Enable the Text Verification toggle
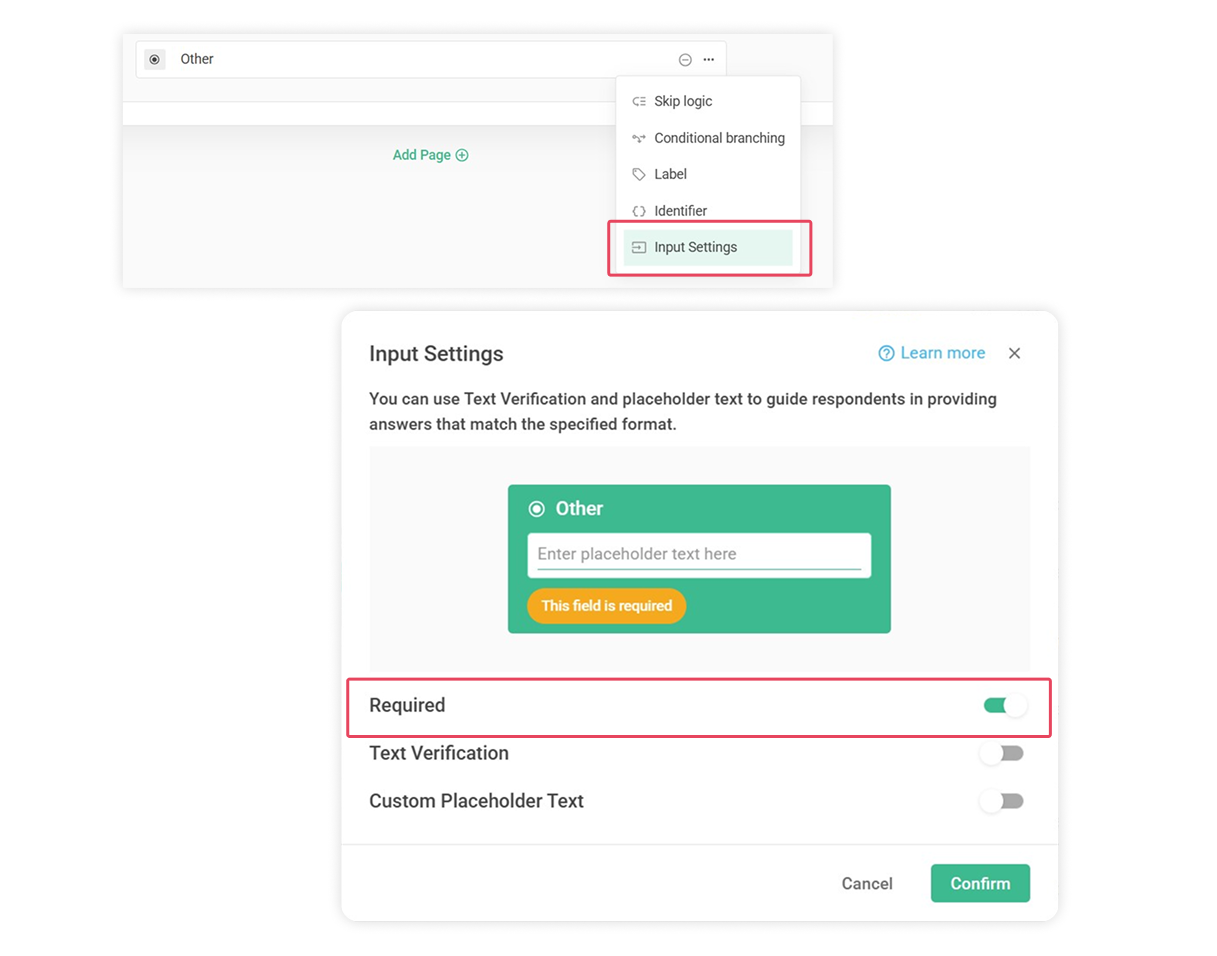This screenshot has width=1217, height=956. click(x=1002, y=754)
